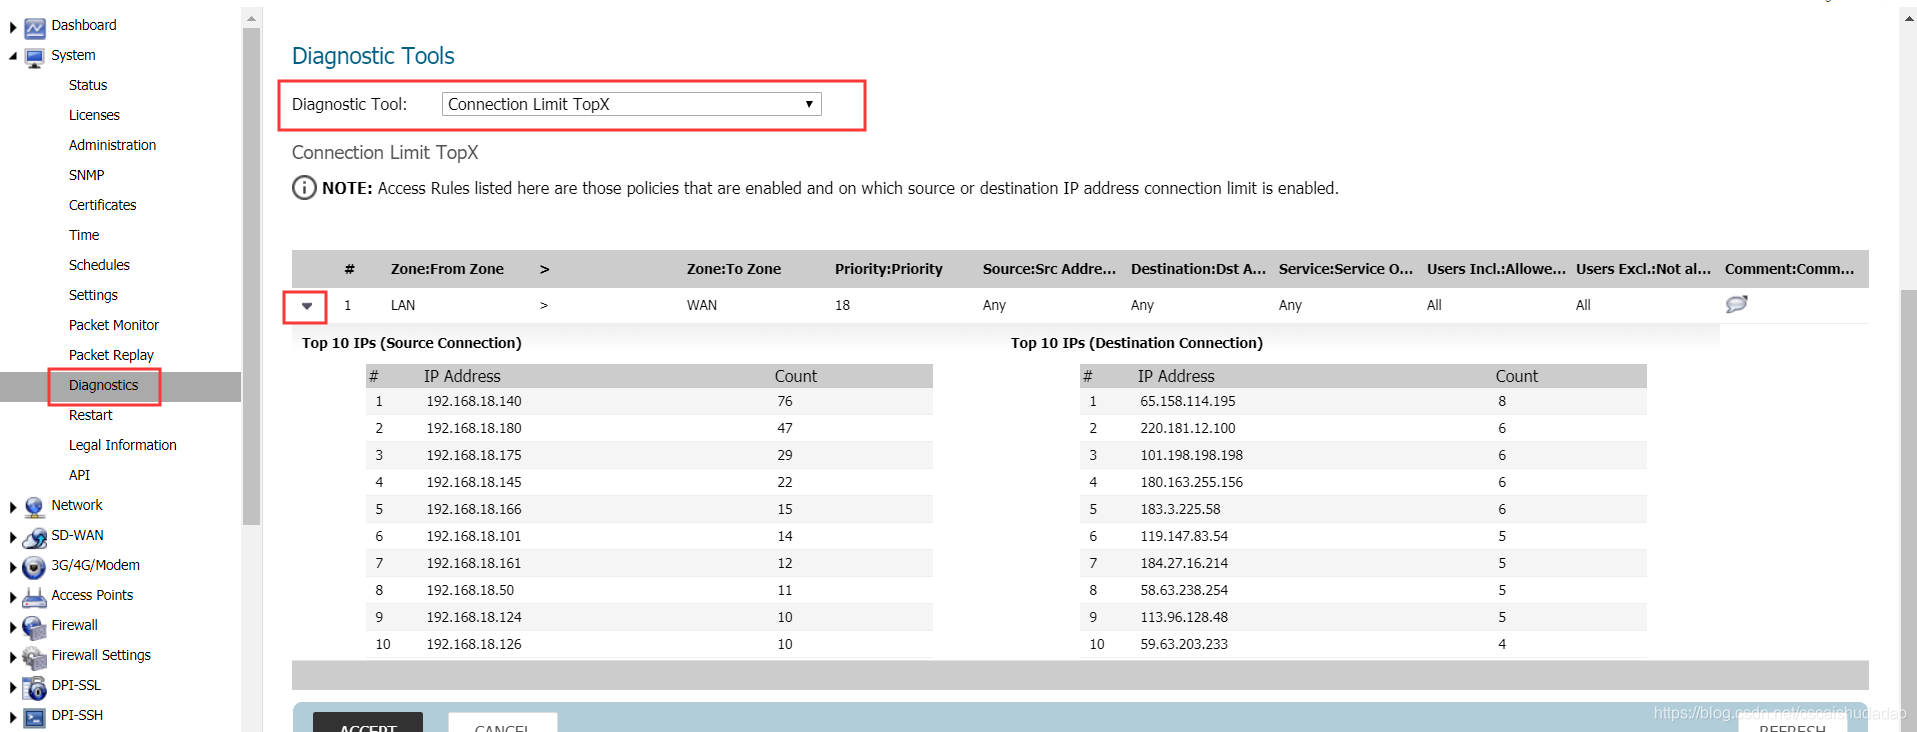Screen dimensions: 1917x732
Task: Open the Diagnostic Tool dropdown
Action: [x=631, y=104]
